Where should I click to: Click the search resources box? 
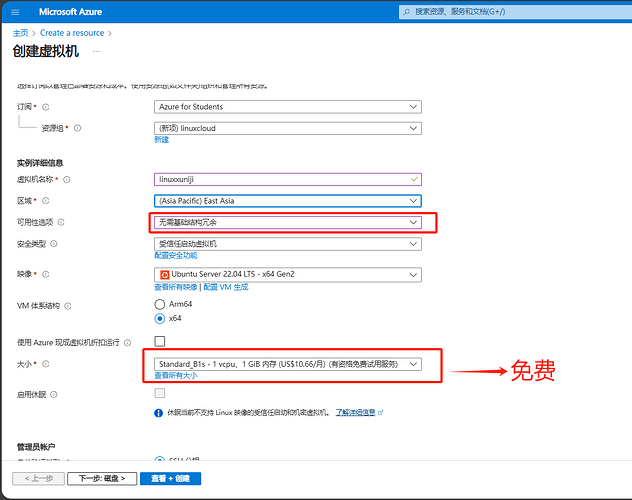point(515,12)
